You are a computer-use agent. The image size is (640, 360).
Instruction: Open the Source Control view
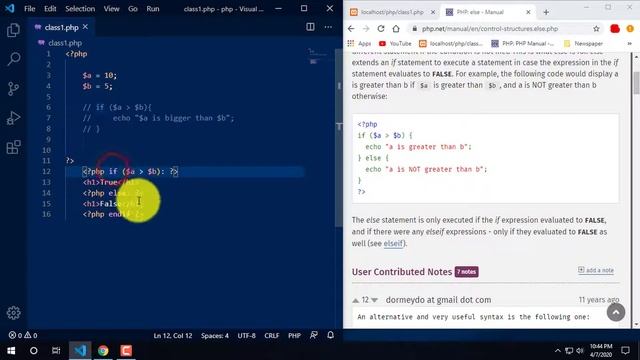(13, 89)
